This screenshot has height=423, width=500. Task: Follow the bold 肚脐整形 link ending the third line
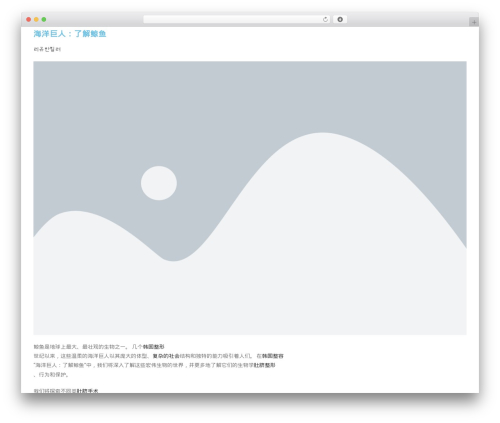[265, 365]
